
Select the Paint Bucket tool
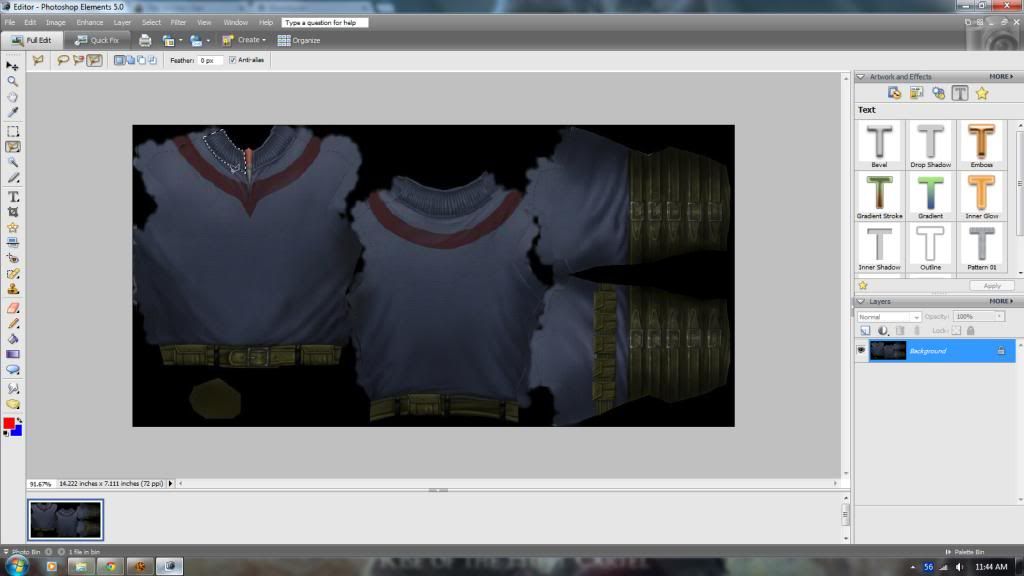coord(12,338)
